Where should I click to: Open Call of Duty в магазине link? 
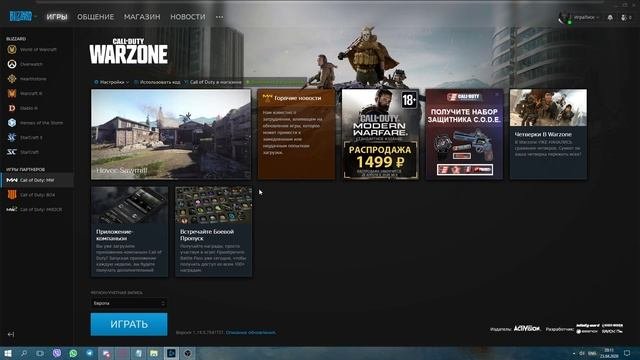point(213,82)
